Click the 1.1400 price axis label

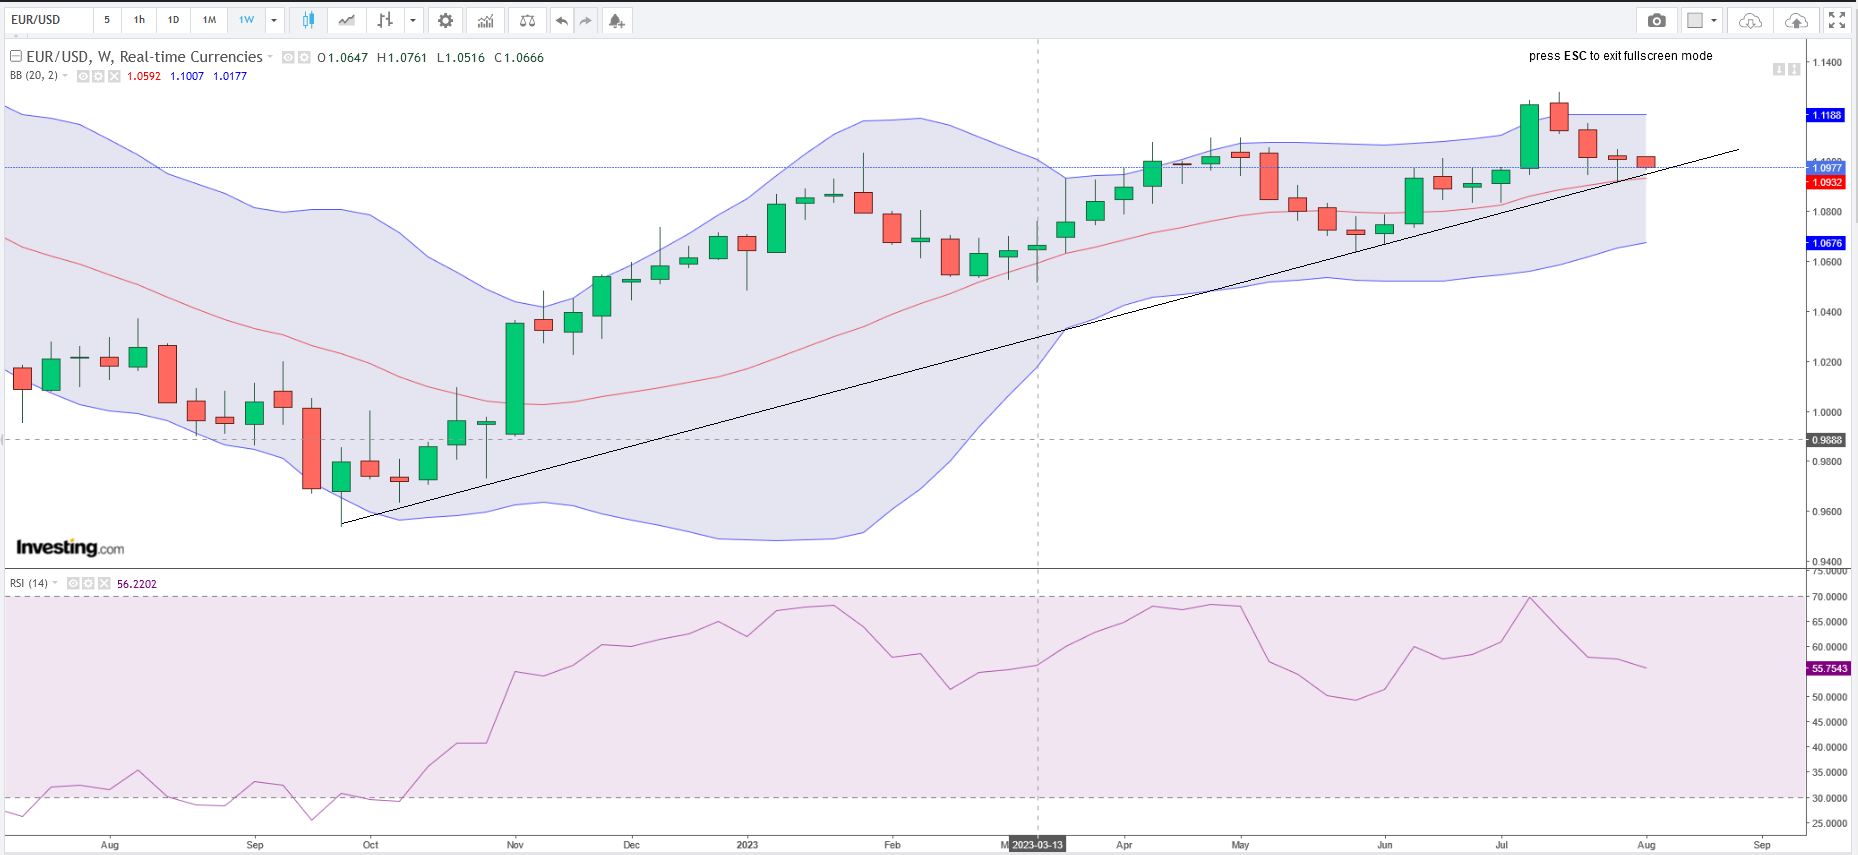pyautogui.click(x=1827, y=62)
